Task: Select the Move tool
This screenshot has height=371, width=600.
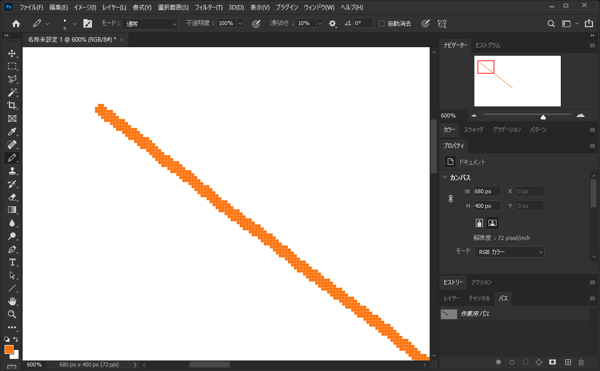Action: coord(12,53)
